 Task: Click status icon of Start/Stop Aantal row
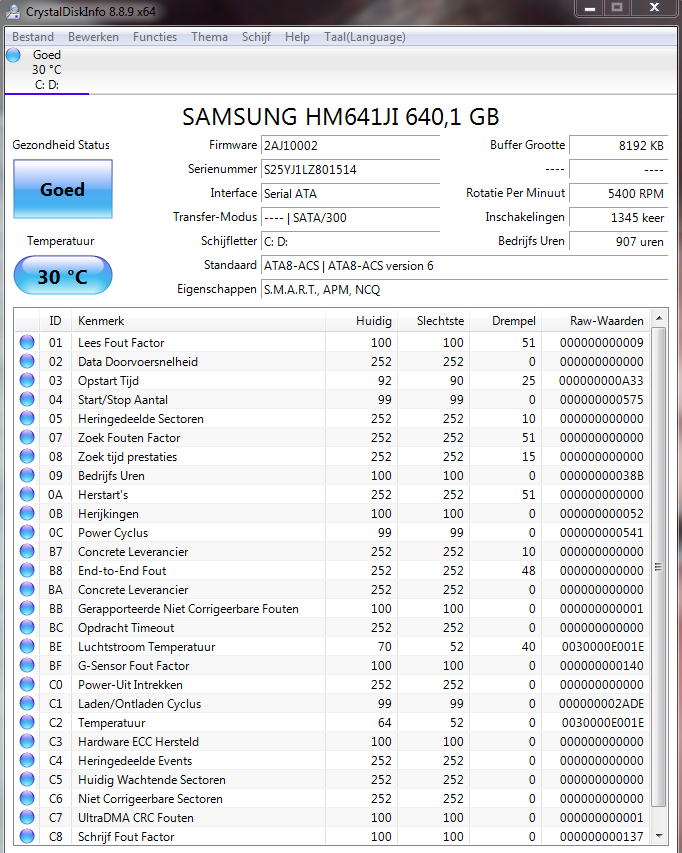[27, 399]
